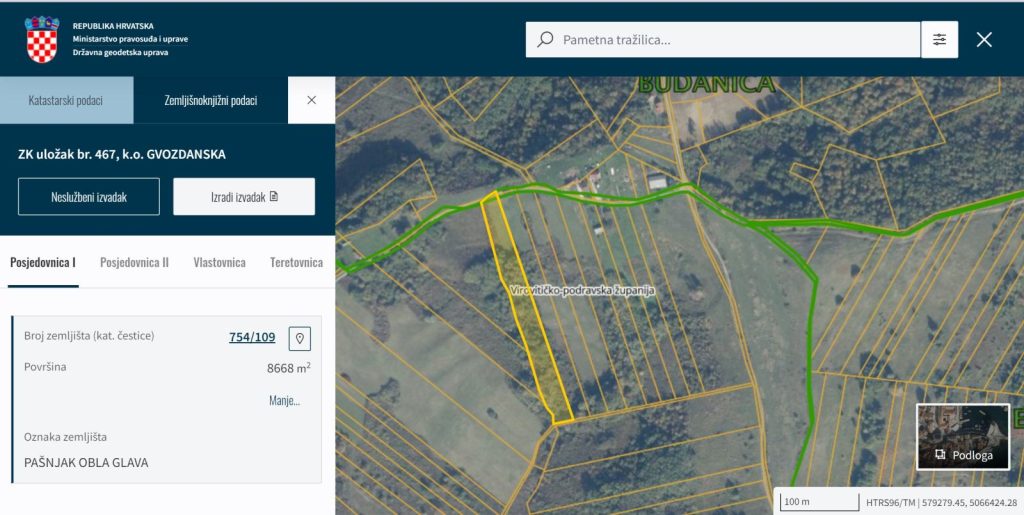Switch to Vlastovnica tab

pos(219,263)
